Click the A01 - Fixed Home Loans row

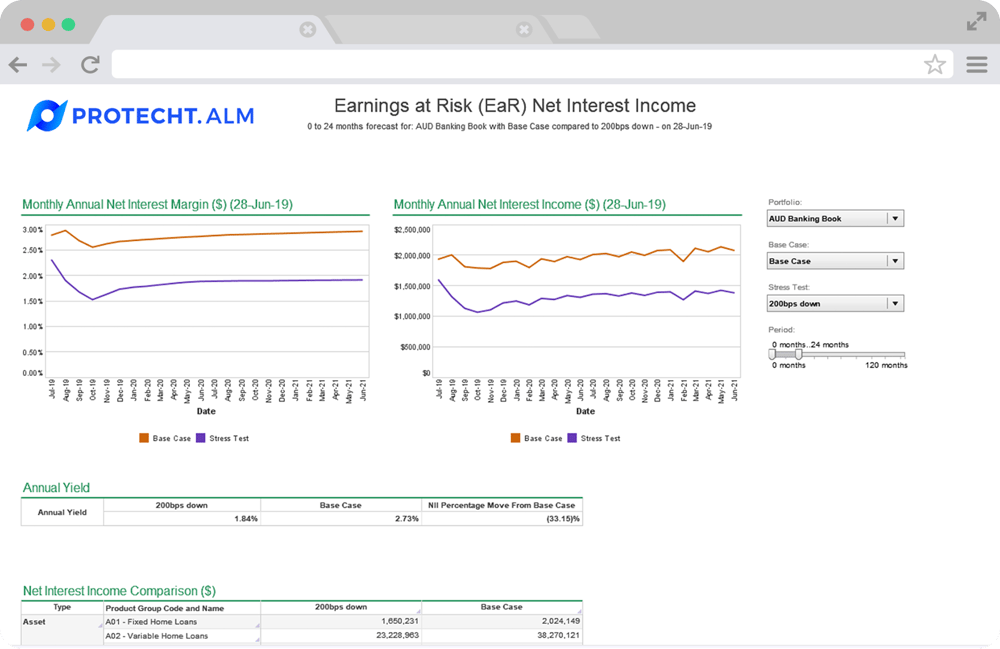(180, 621)
